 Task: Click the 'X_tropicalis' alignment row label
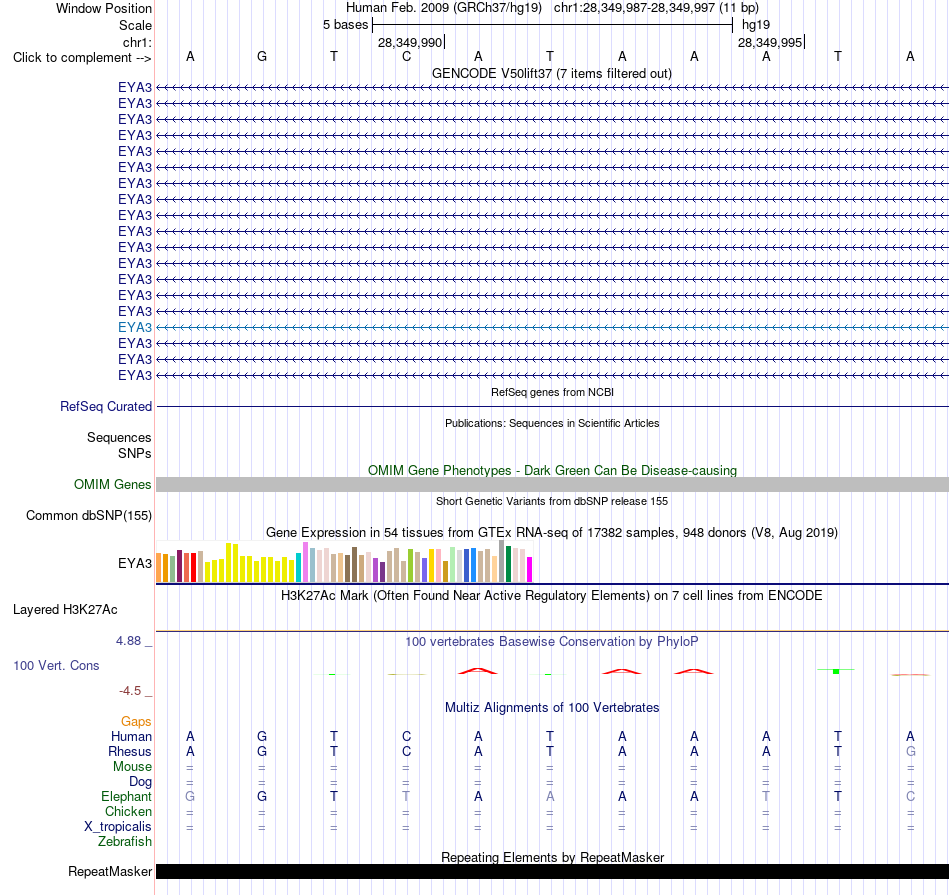pyautogui.click(x=118, y=827)
